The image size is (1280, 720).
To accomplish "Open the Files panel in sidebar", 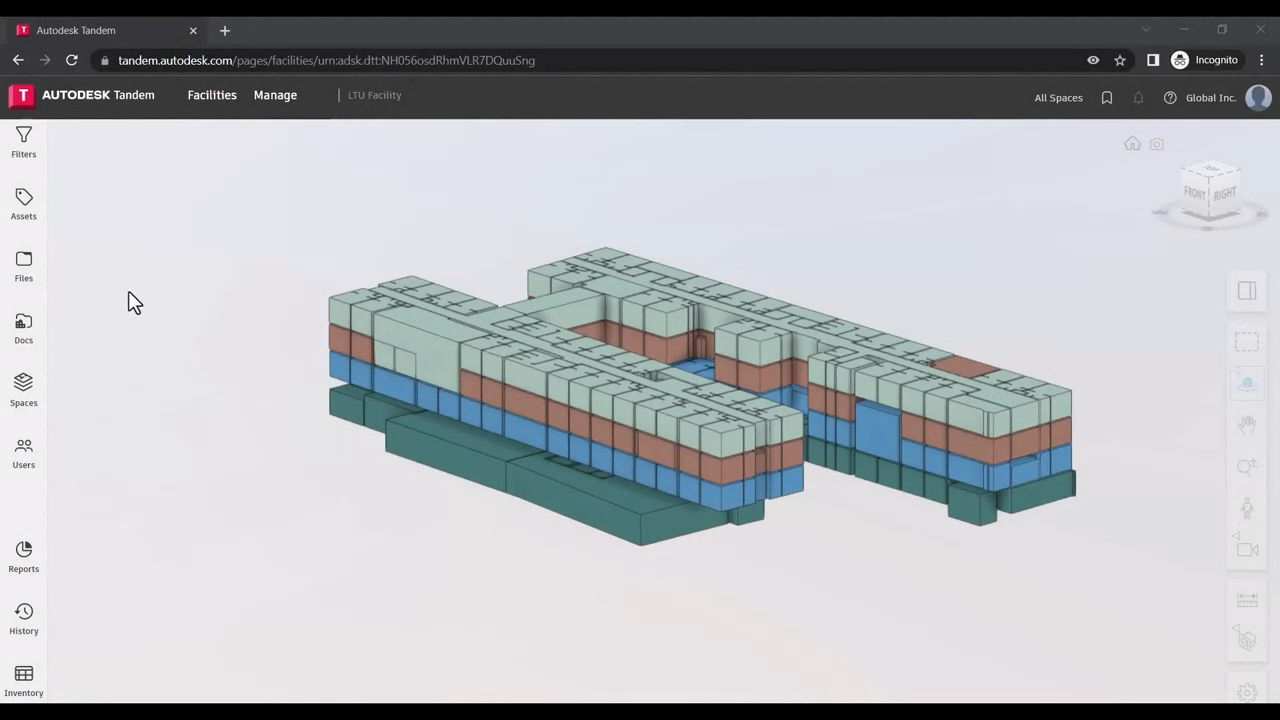I will click(x=23, y=266).
